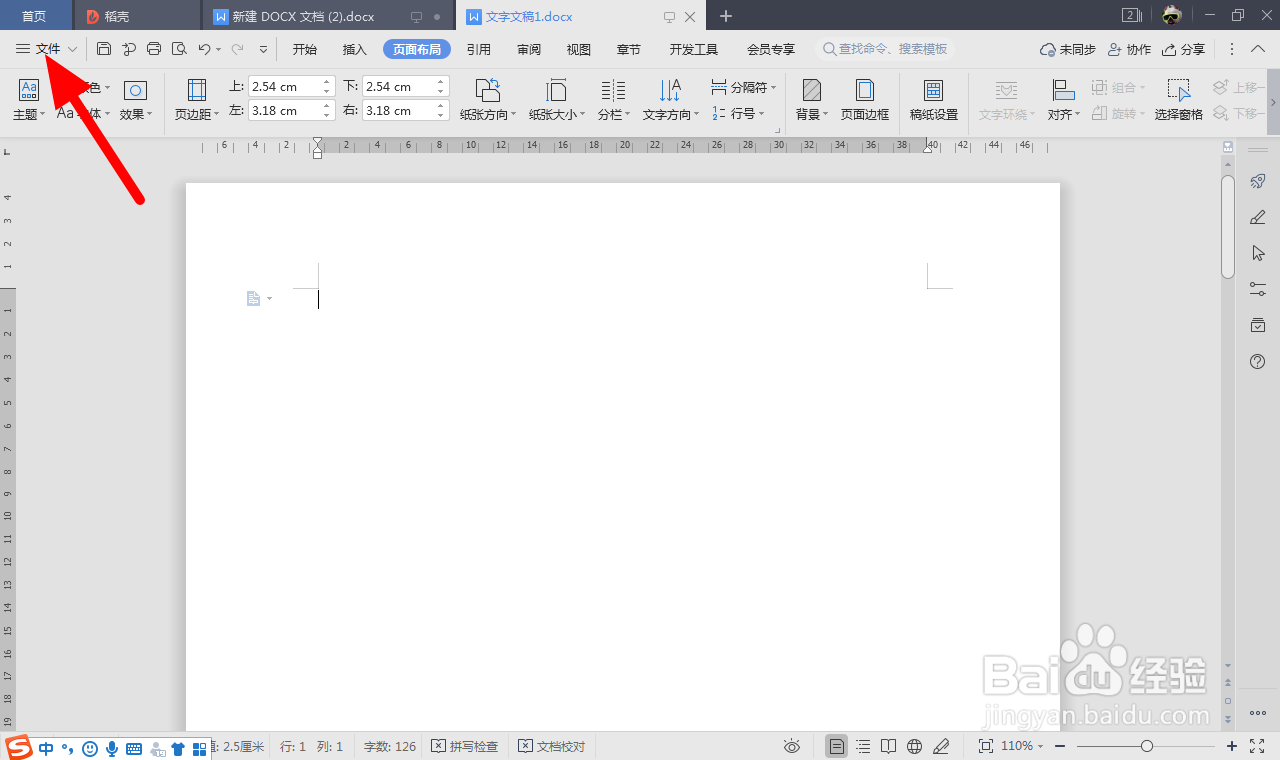Click the settings sliders icon in right sidebar
This screenshot has width=1280, height=760.
pos(1258,289)
